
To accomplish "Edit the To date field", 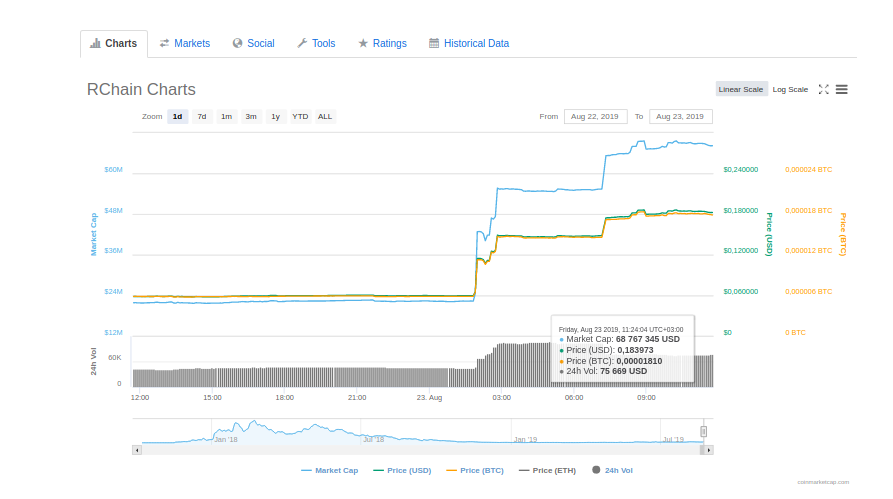I will pyautogui.click(x=681, y=117).
